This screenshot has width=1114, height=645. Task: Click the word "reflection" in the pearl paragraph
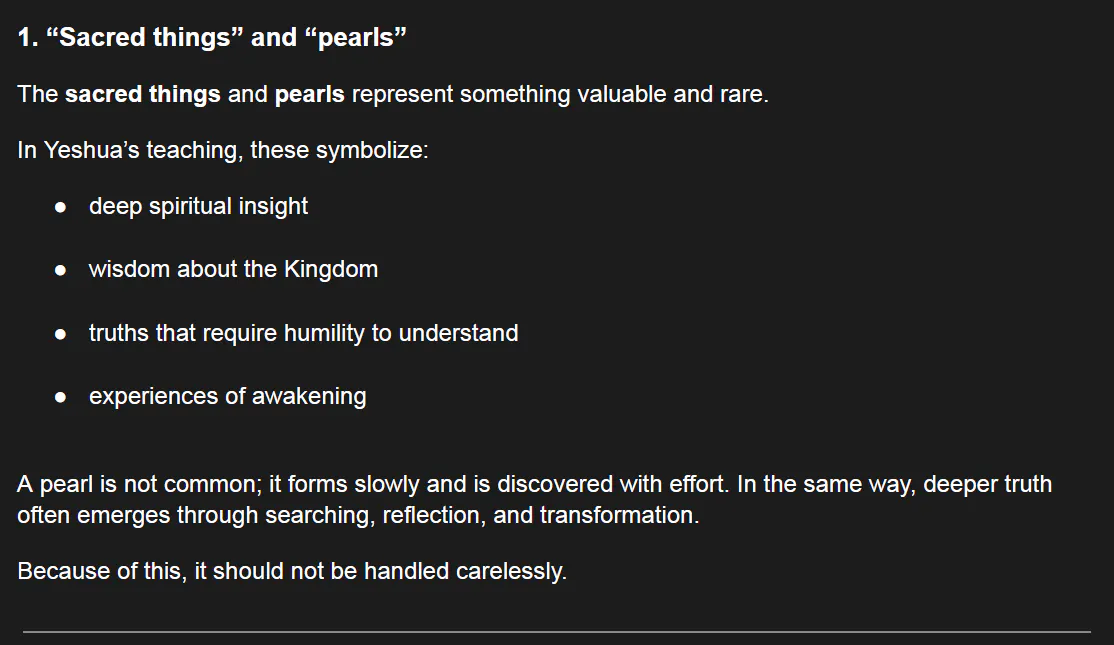coord(431,516)
